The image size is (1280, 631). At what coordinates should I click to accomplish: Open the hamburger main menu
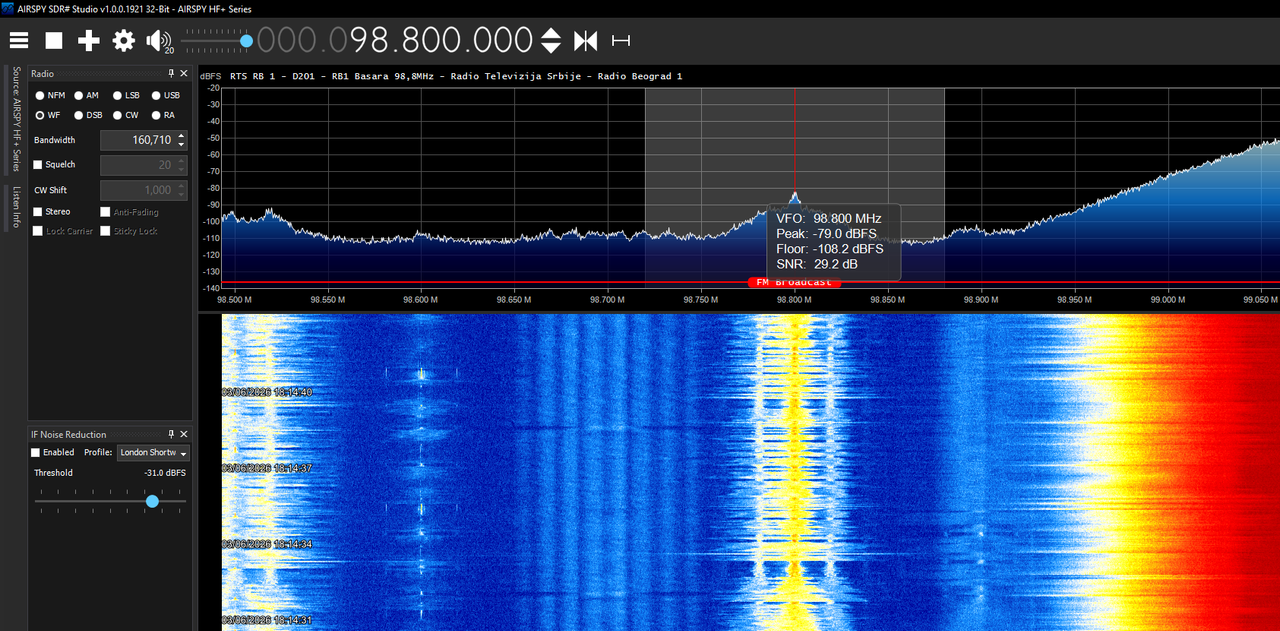tap(19, 40)
